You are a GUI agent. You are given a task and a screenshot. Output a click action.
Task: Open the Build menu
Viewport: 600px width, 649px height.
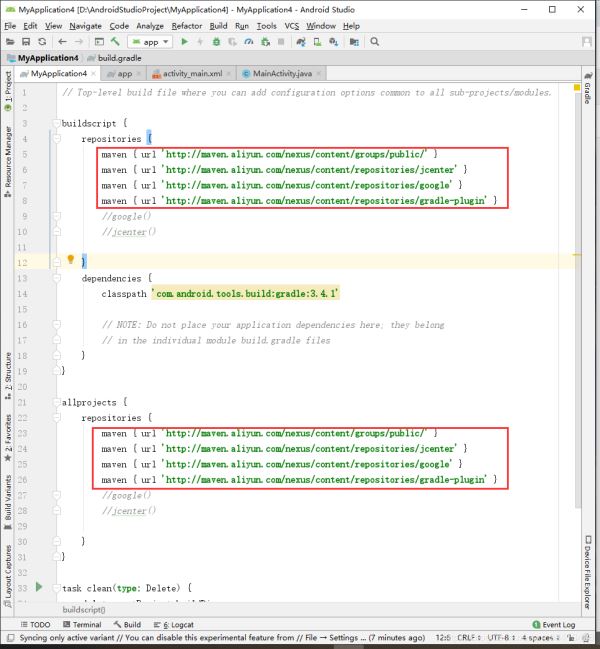218,26
